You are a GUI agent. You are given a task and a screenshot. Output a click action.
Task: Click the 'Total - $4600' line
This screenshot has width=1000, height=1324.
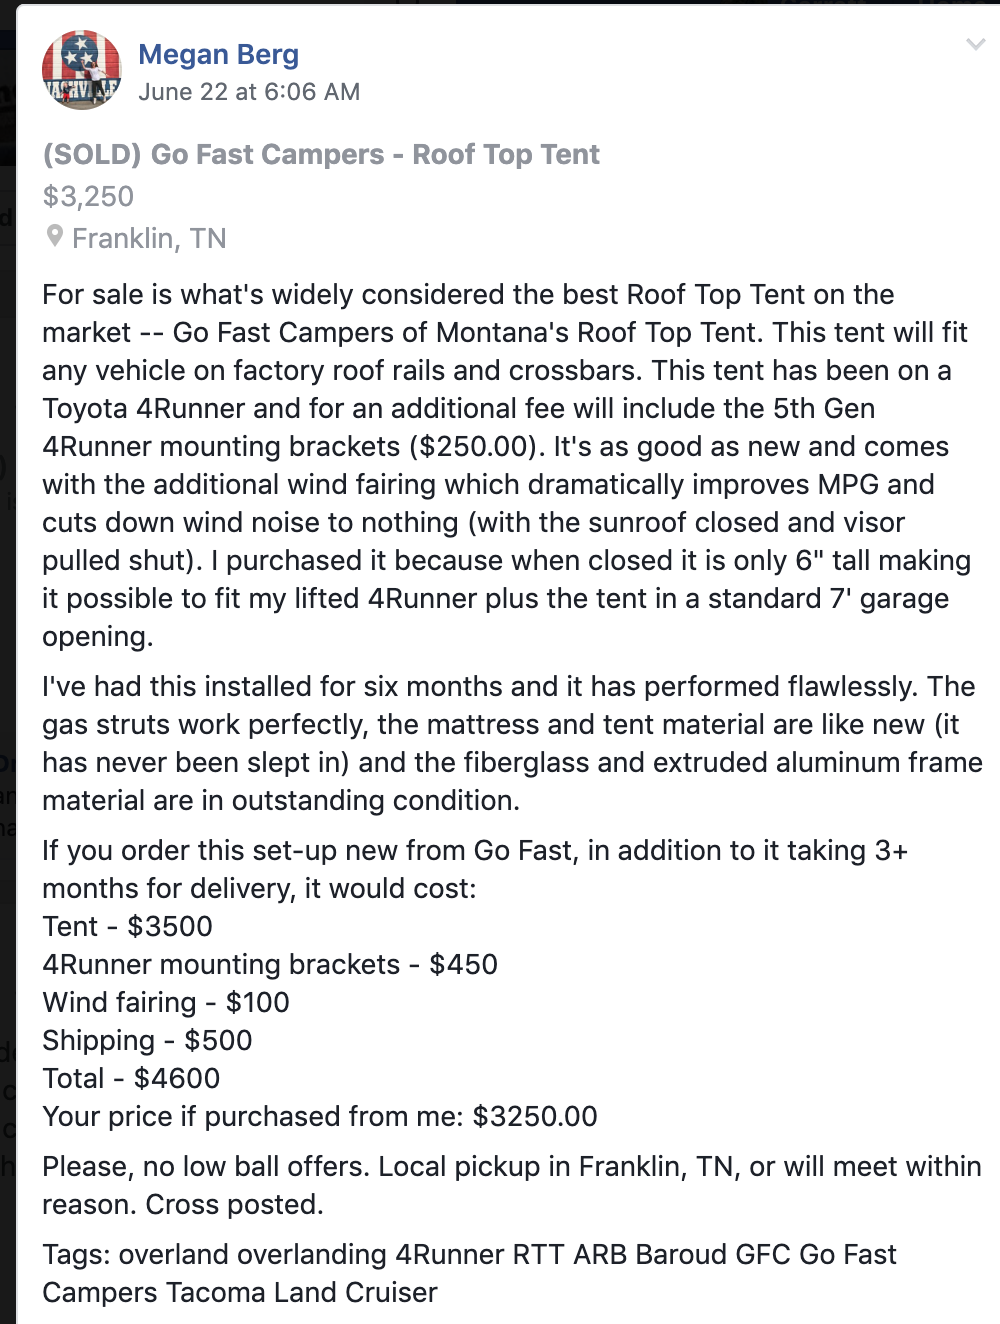coord(131,1078)
